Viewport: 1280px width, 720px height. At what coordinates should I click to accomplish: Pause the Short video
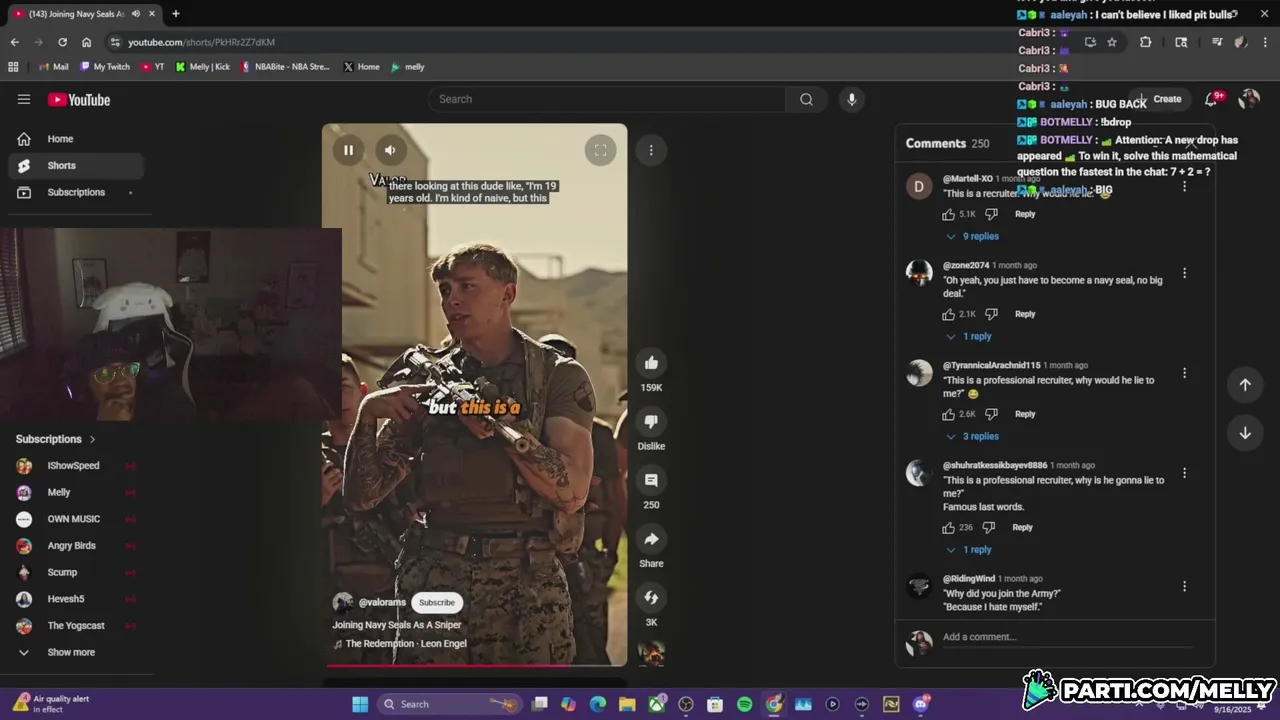click(348, 150)
